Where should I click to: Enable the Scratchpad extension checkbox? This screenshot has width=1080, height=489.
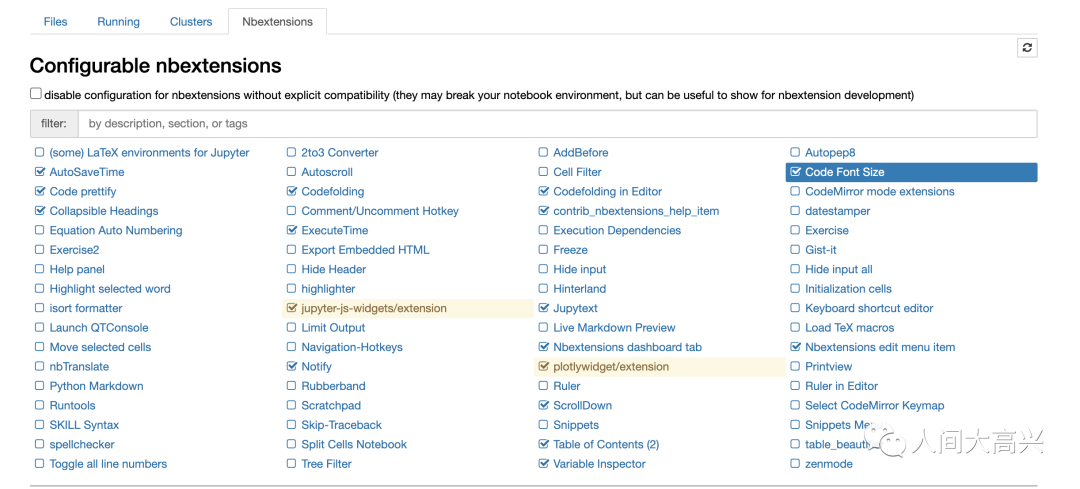click(292, 406)
